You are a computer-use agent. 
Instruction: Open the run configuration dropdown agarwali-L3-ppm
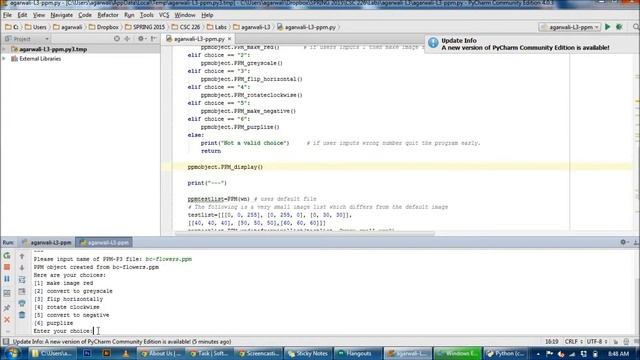[x=570, y=27]
